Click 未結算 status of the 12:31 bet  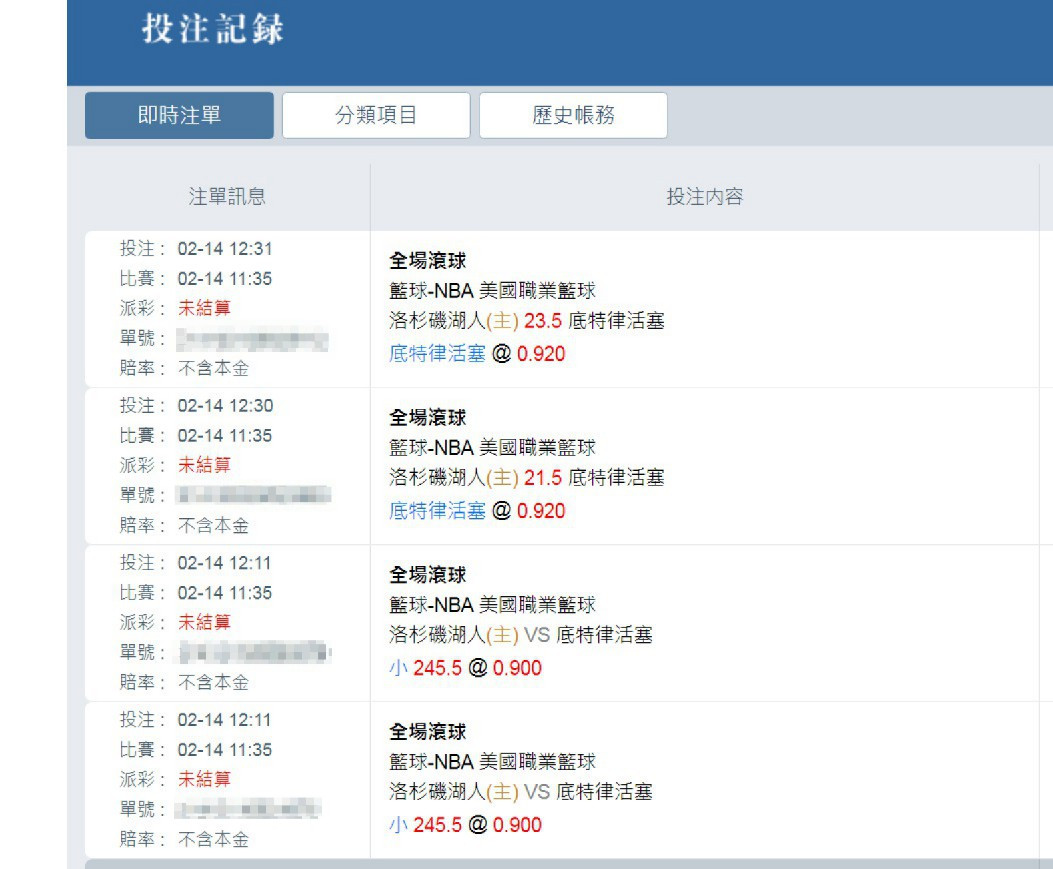coord(204,308)
